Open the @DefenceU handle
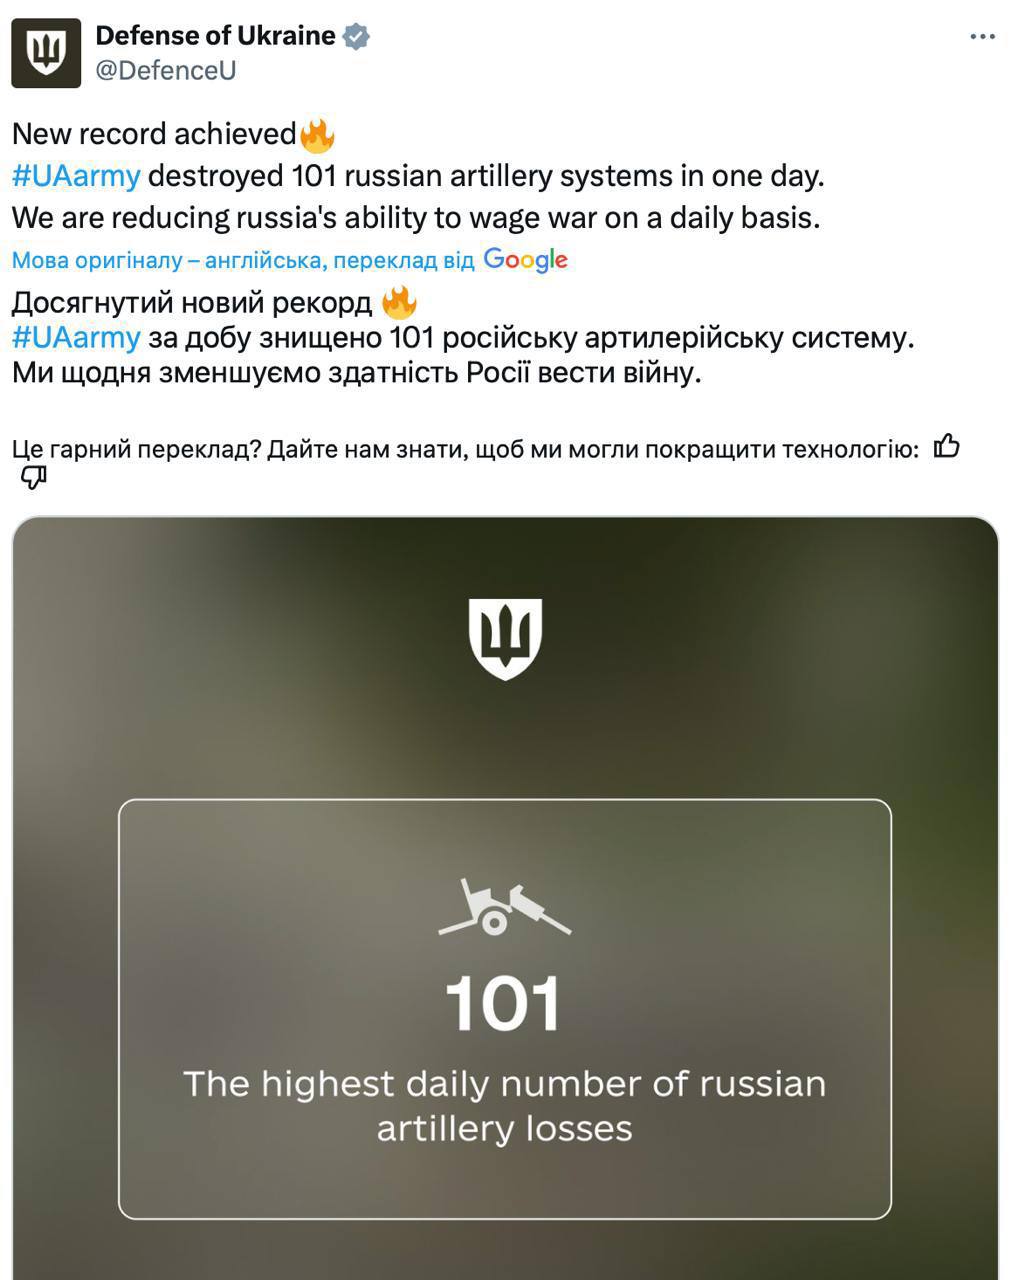Image resolution: width=1012 pixels, height=1280 pixels. click(165, 71)
